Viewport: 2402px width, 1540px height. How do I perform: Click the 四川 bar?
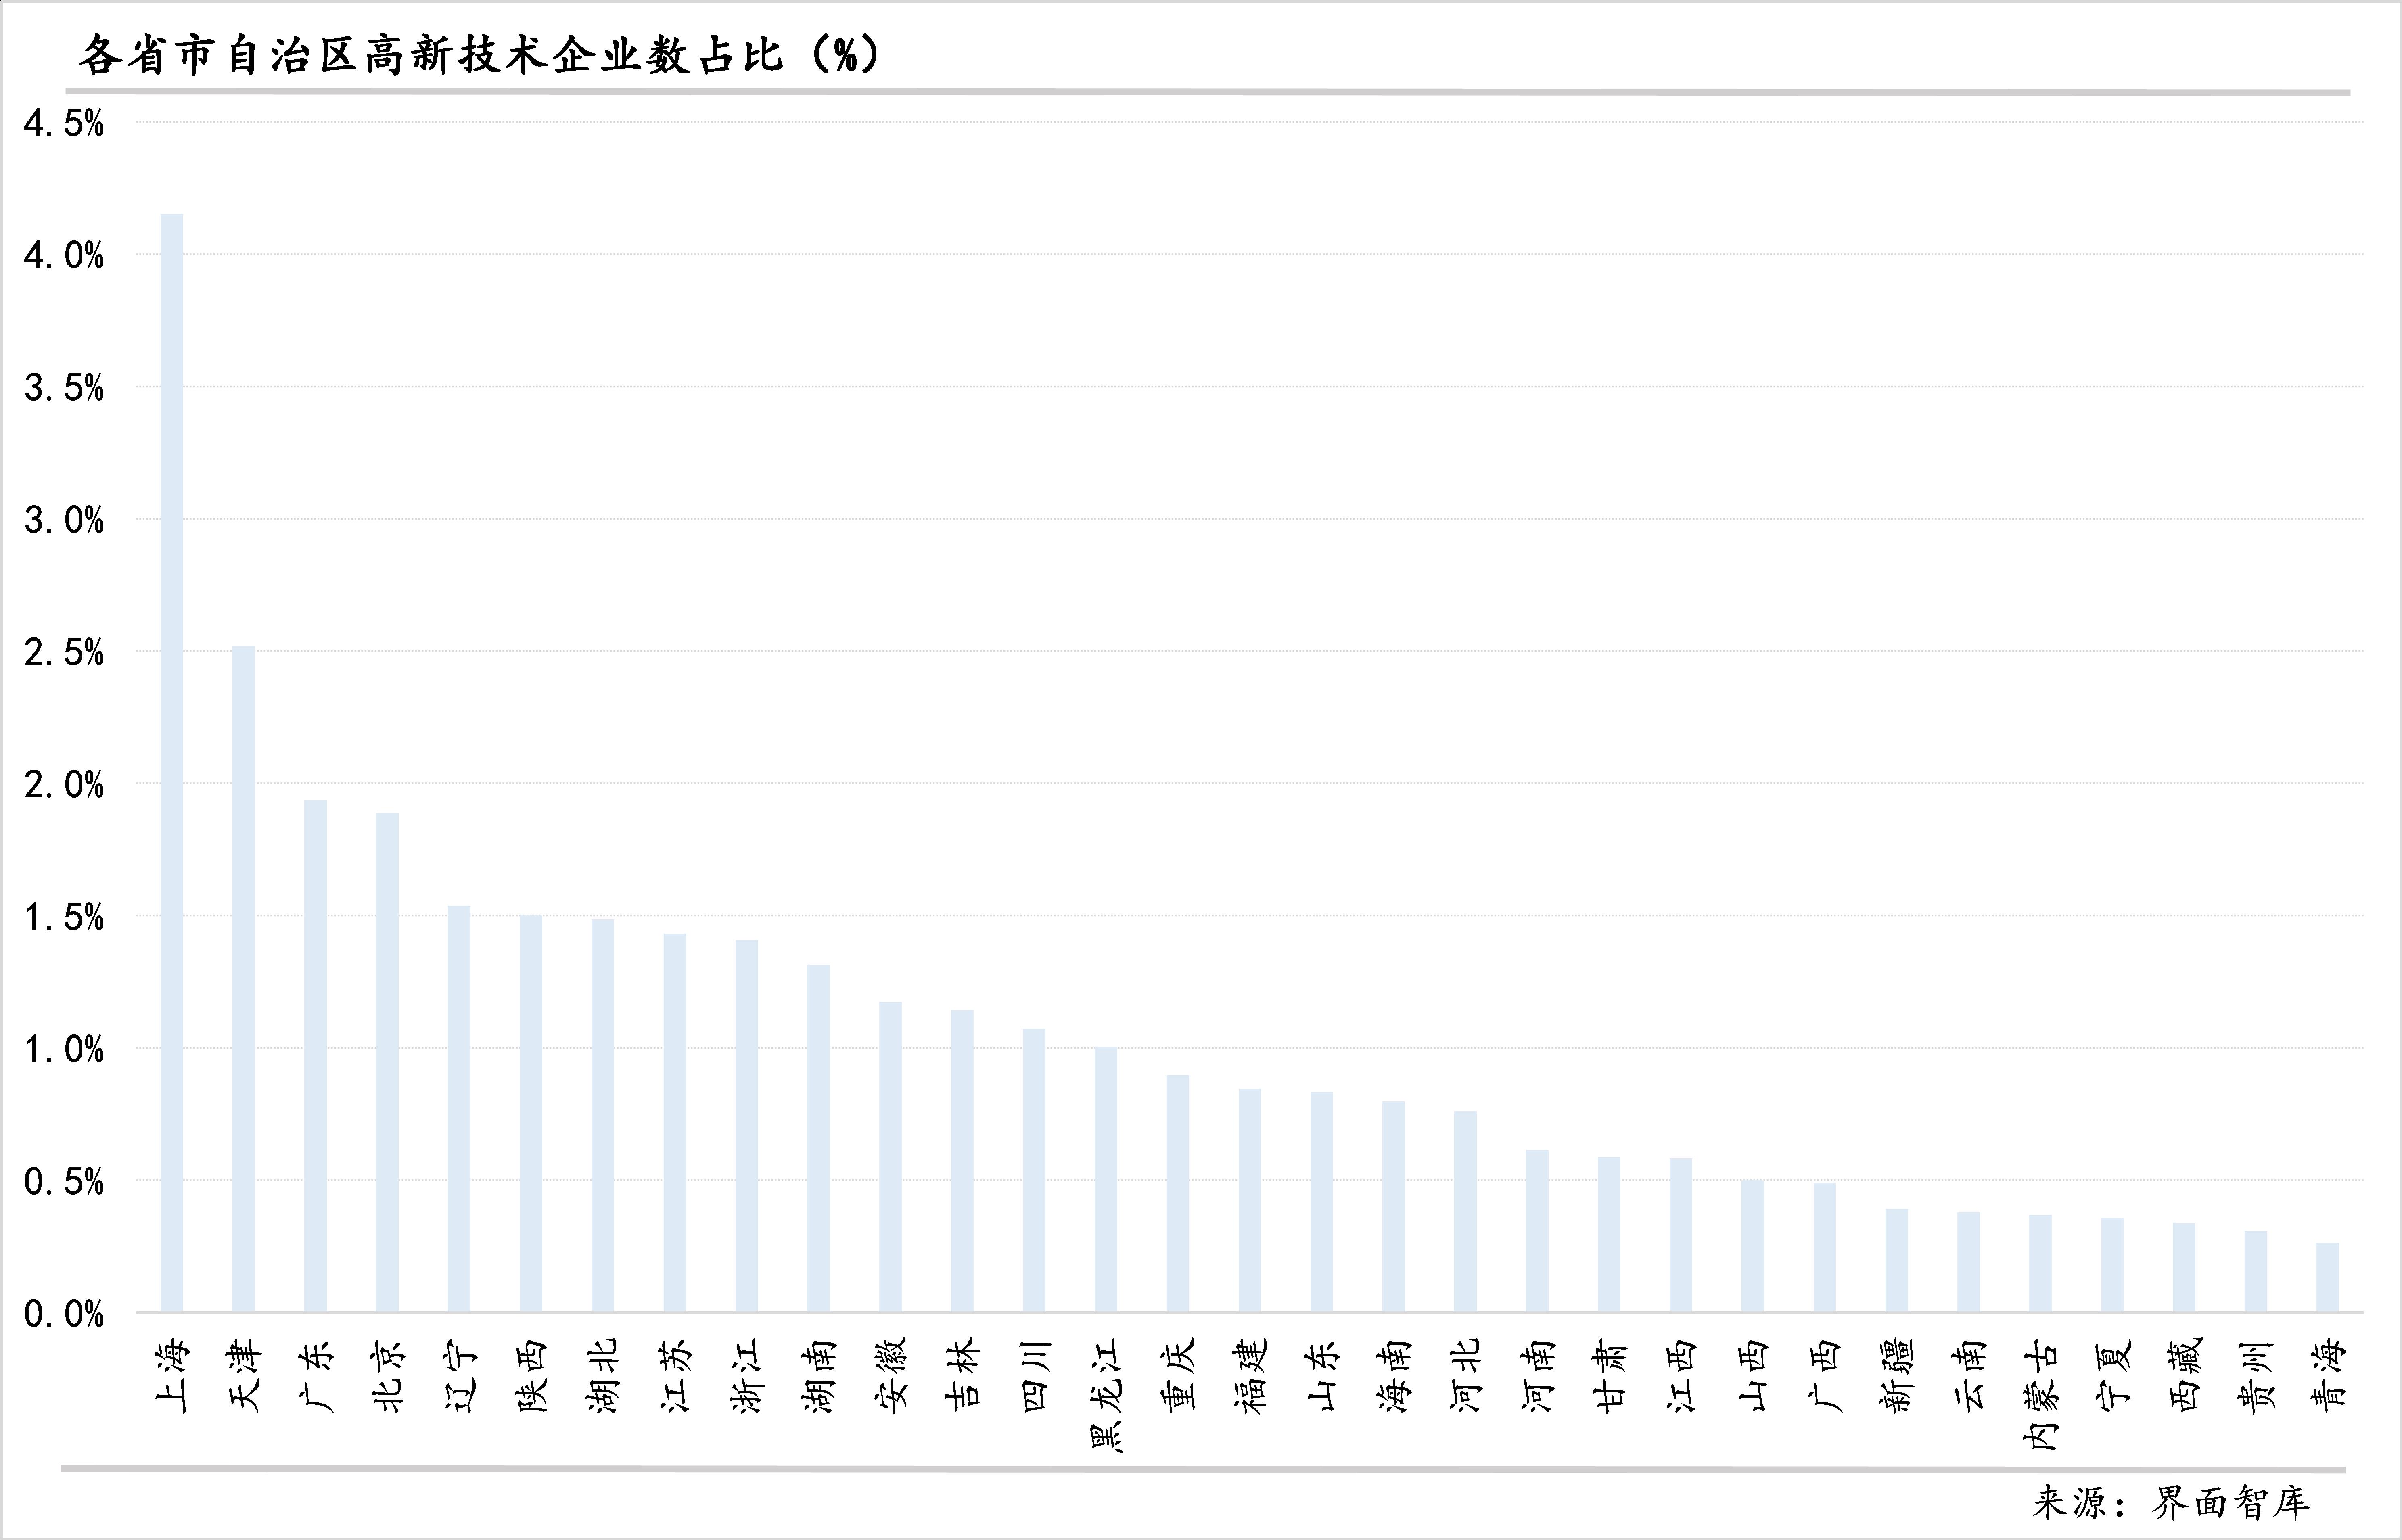pos(1034,1170)
